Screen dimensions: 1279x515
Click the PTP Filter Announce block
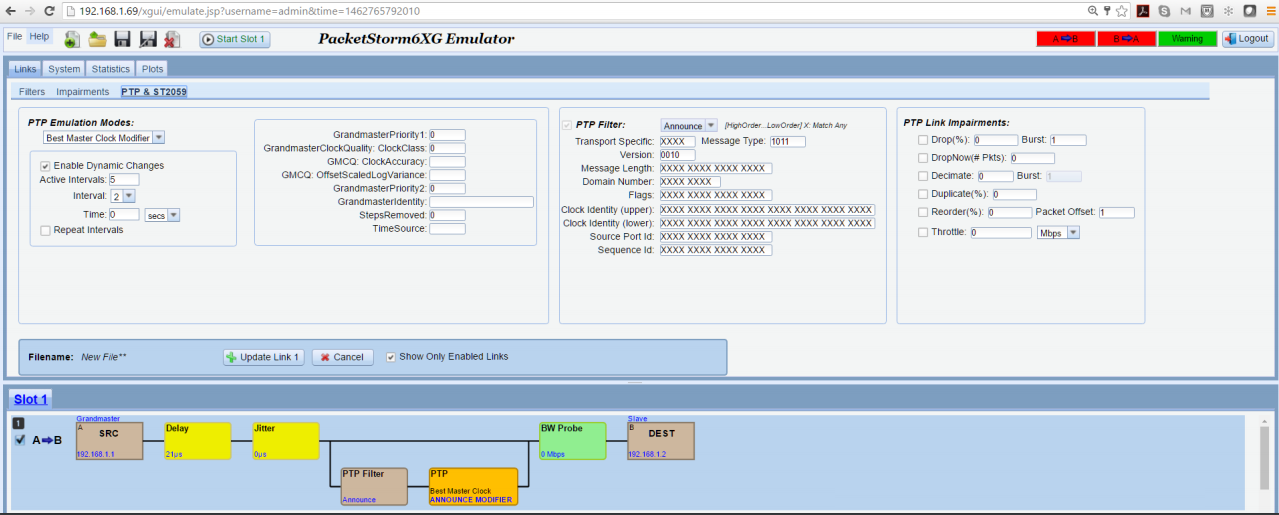(374, 486)
